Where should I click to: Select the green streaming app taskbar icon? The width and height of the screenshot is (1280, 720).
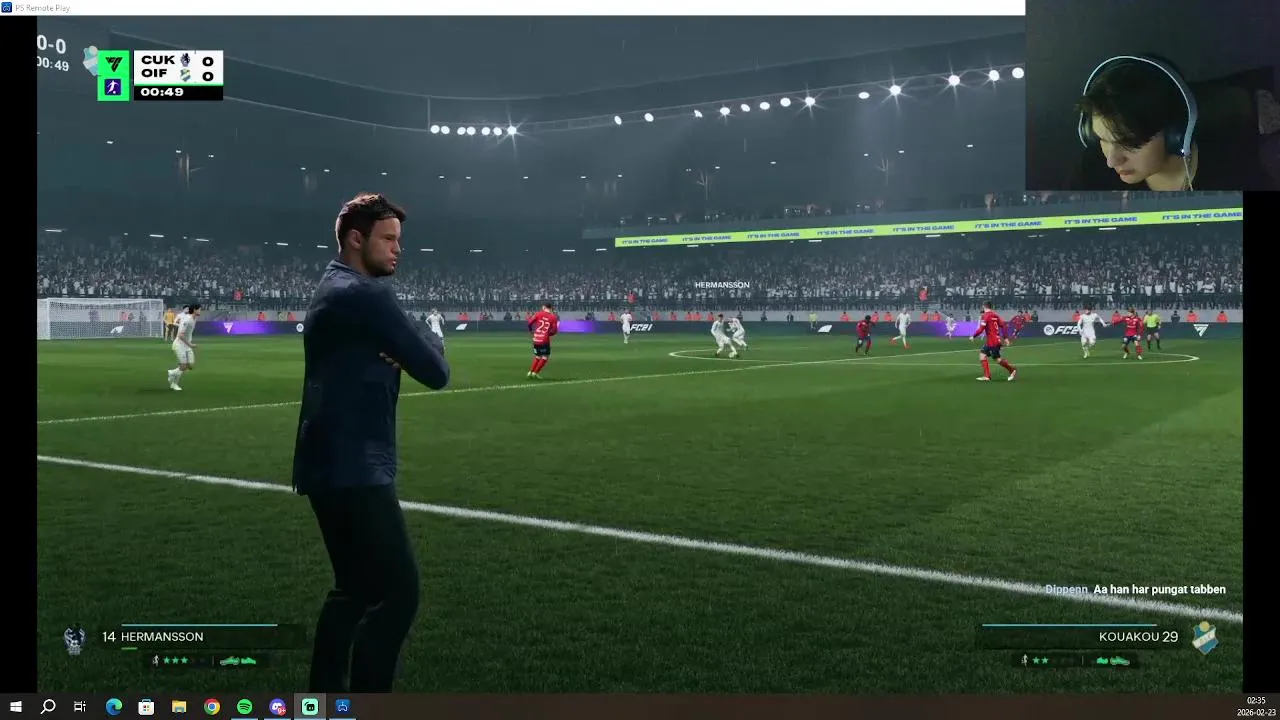[x=310, y=706]
